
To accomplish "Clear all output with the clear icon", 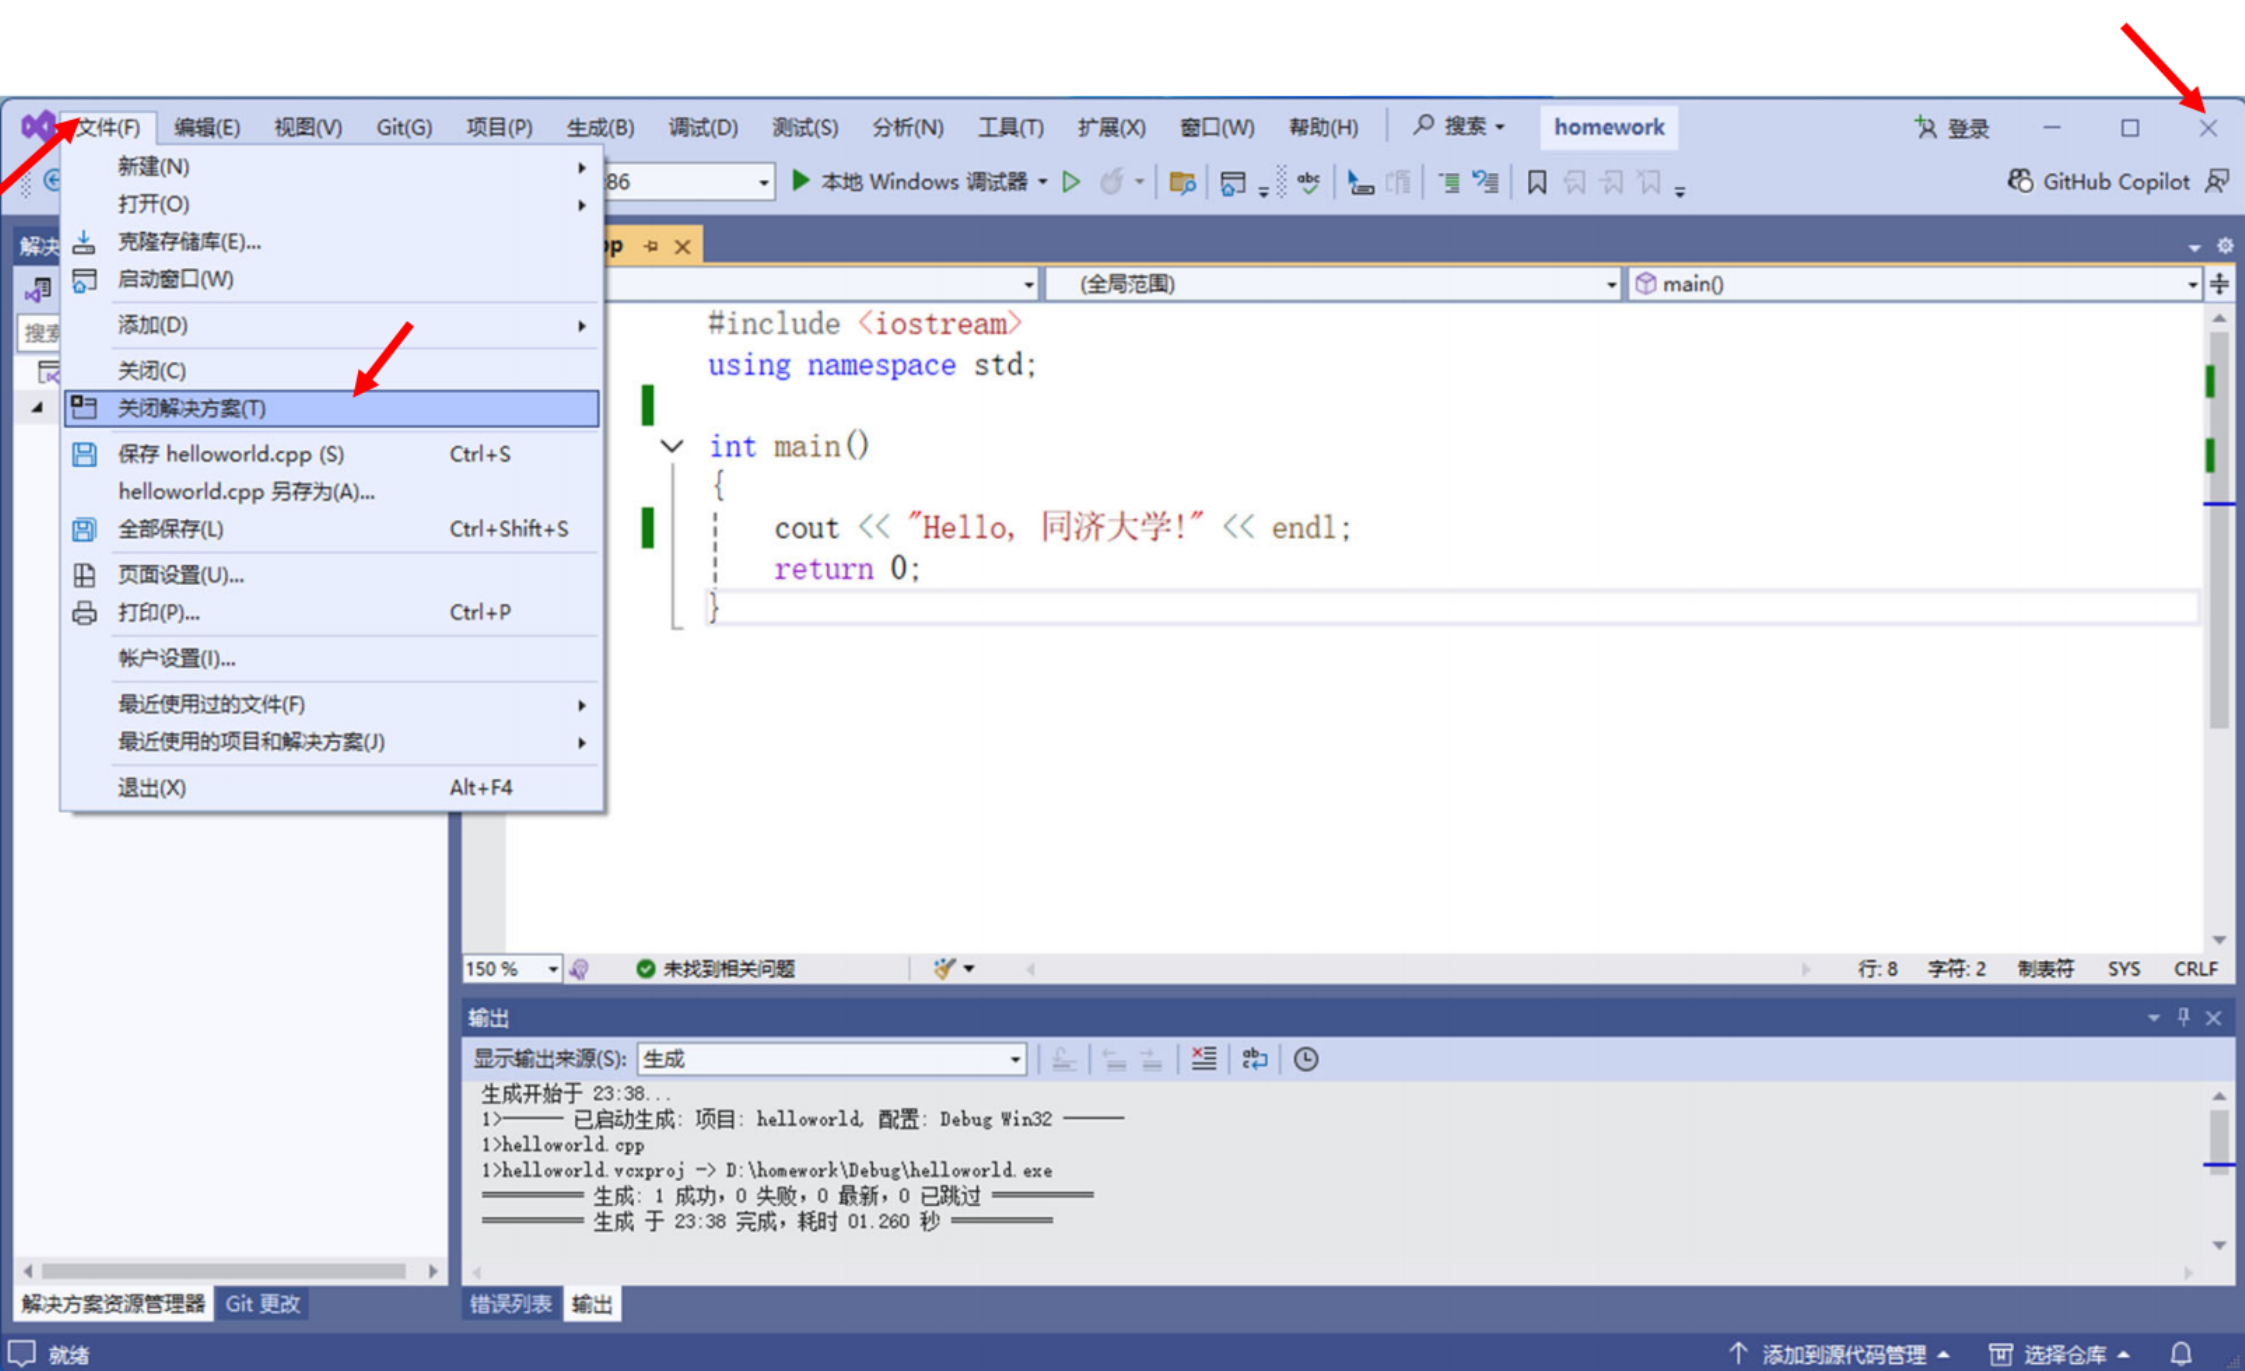I will [1204, 1058].
